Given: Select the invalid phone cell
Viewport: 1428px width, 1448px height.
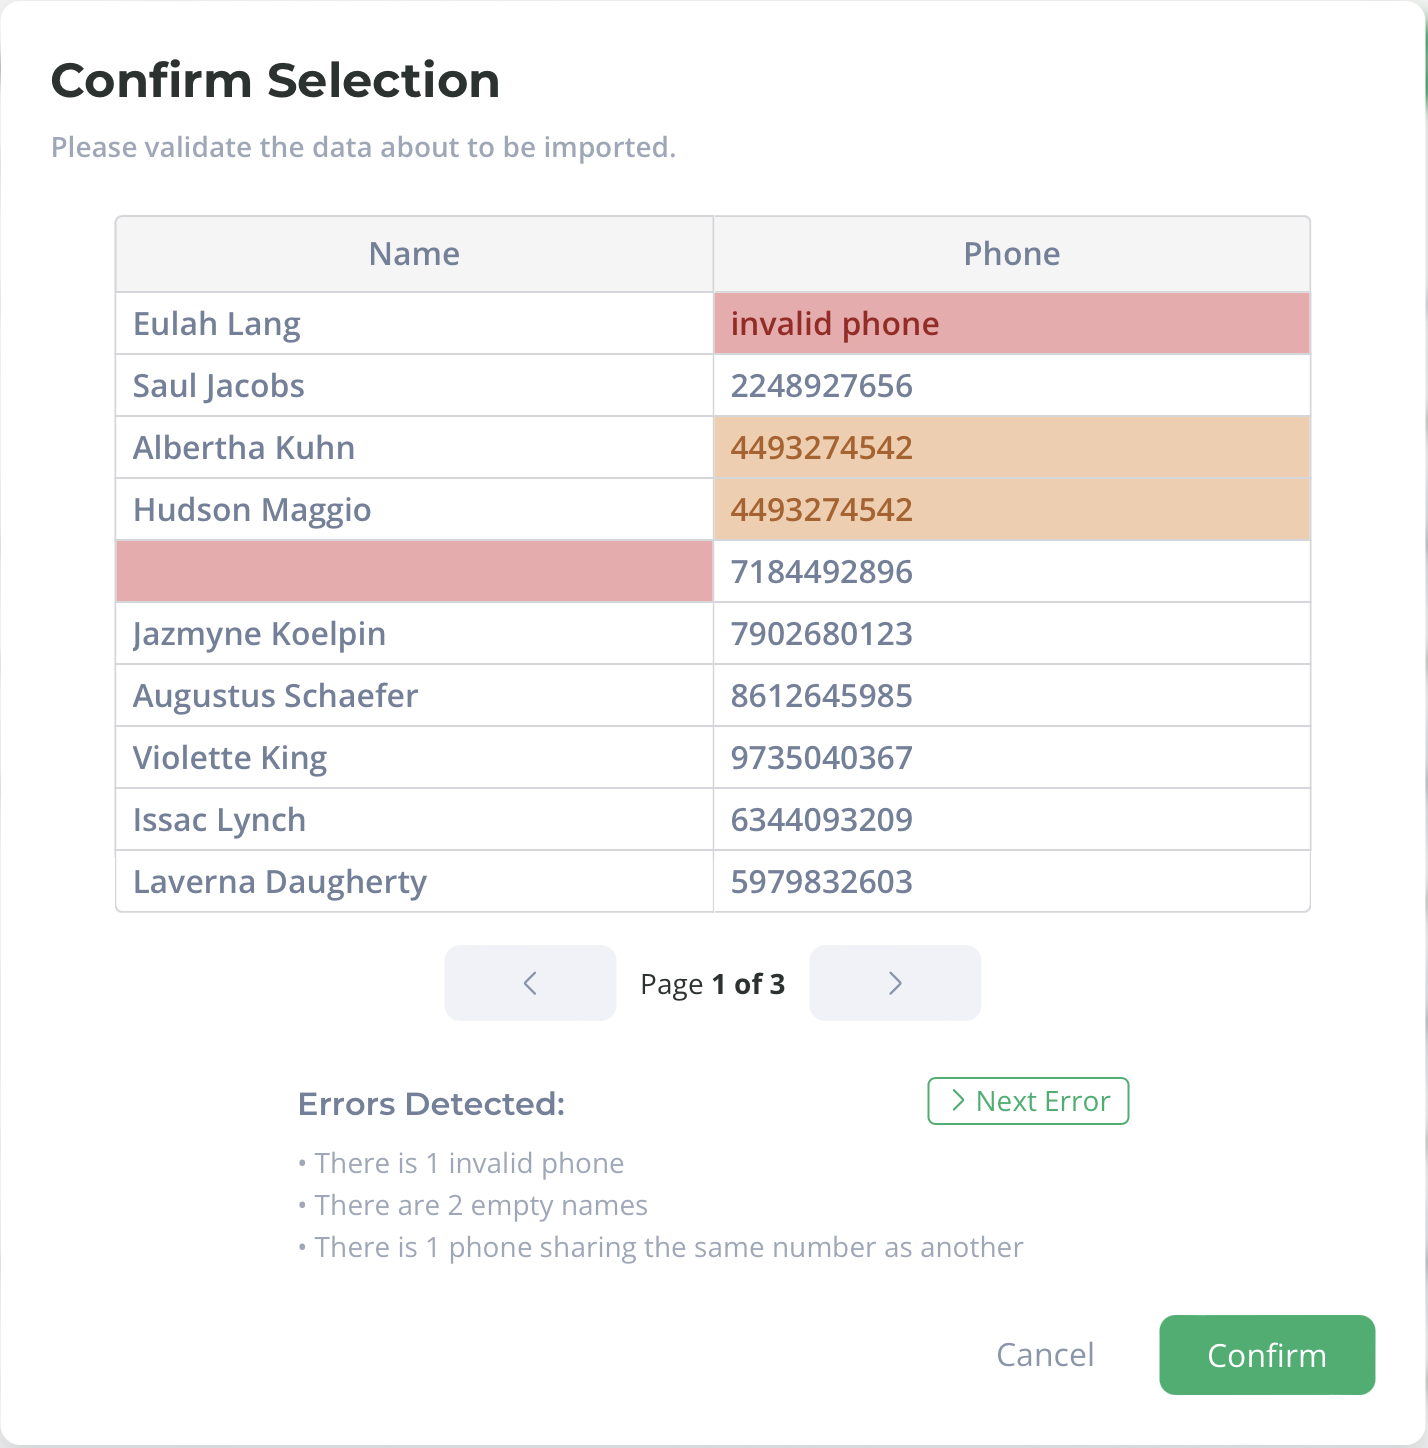Looking at the screenshot, I should tap(1012, 324).
